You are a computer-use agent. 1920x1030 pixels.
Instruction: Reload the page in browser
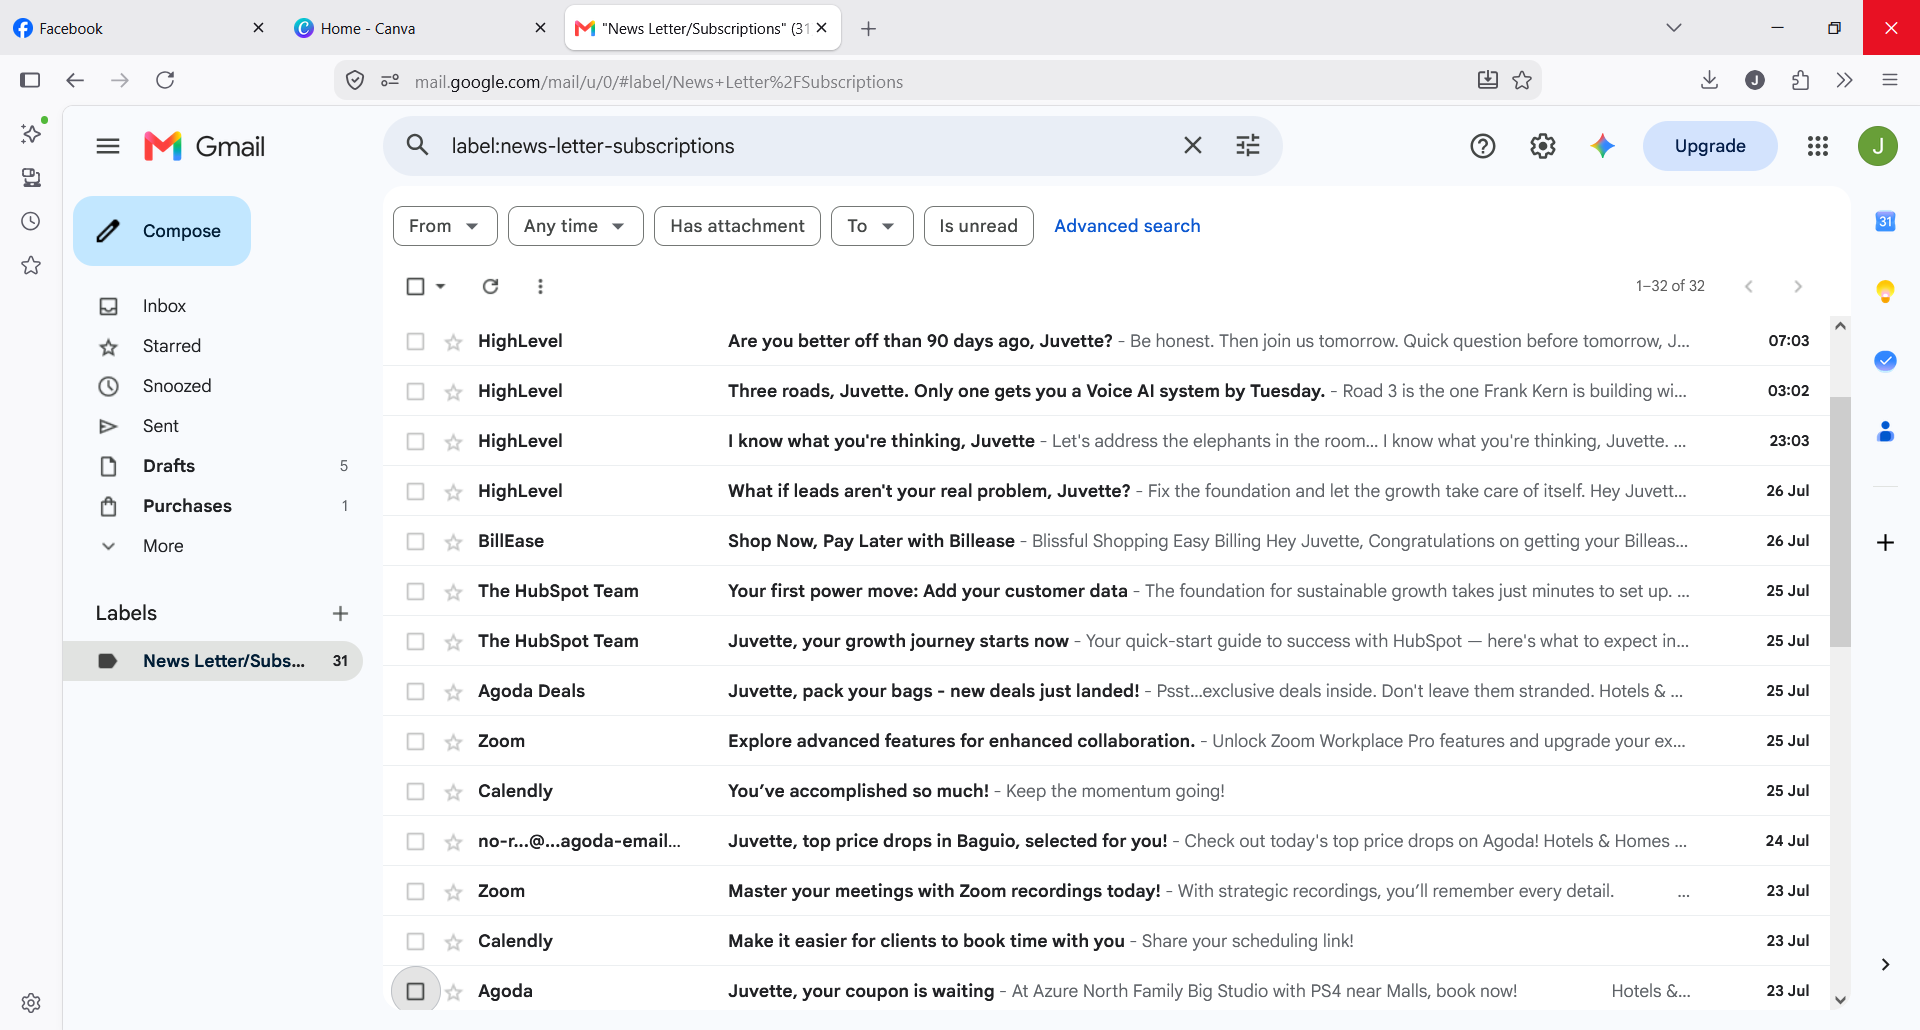point(165,80)
